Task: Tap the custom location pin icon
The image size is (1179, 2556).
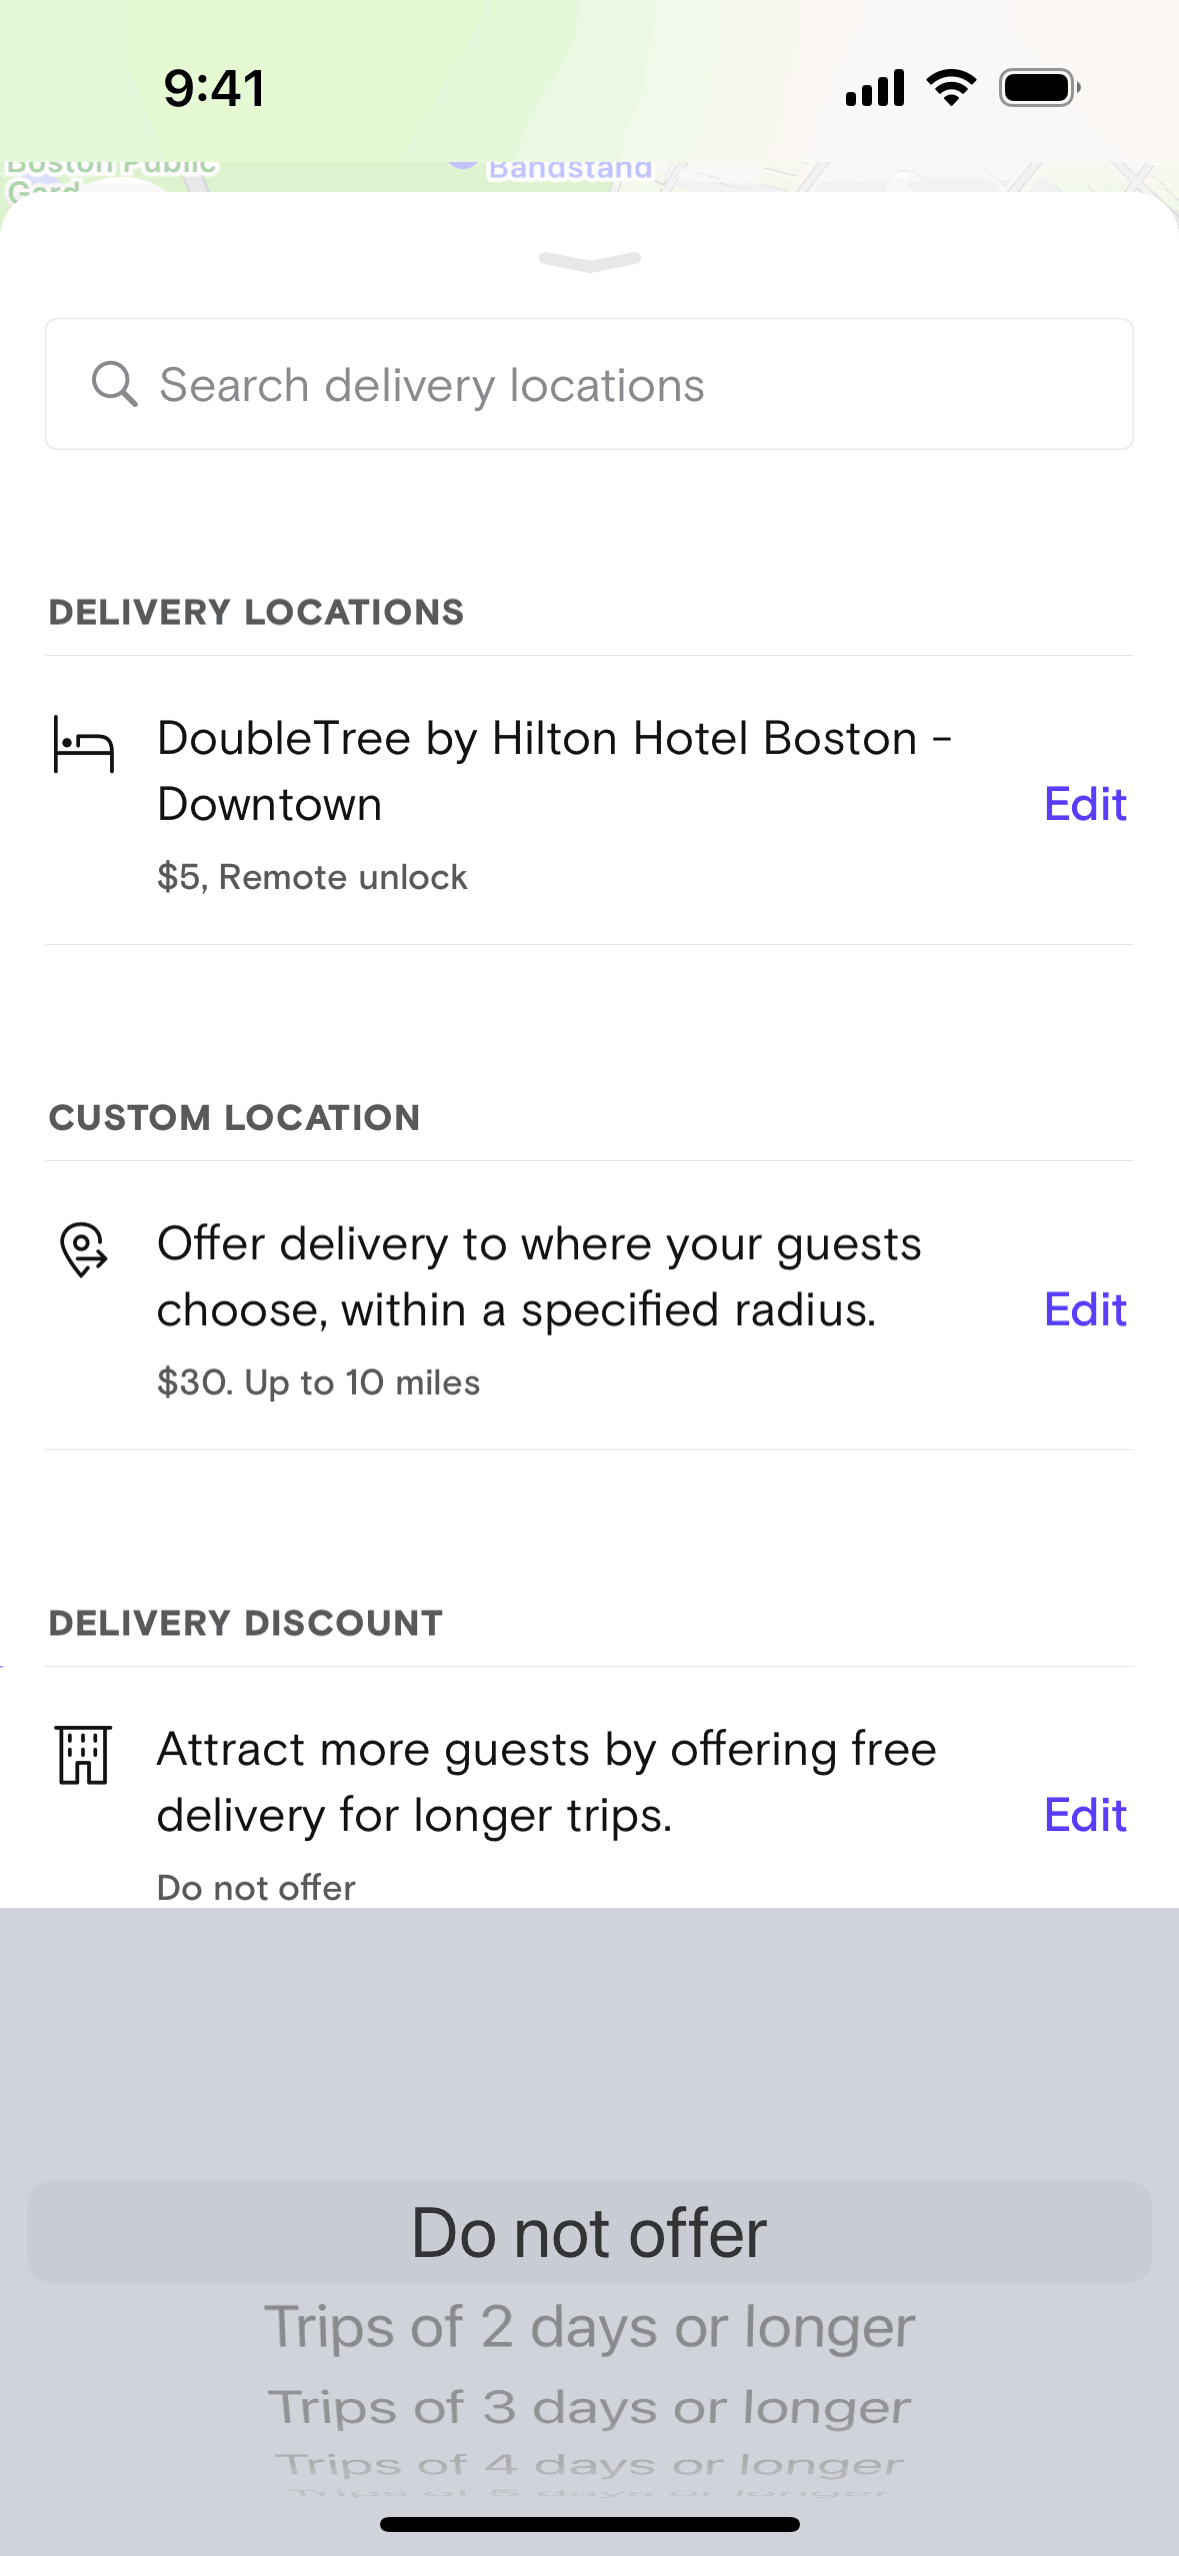Action: click(84, 1249)
